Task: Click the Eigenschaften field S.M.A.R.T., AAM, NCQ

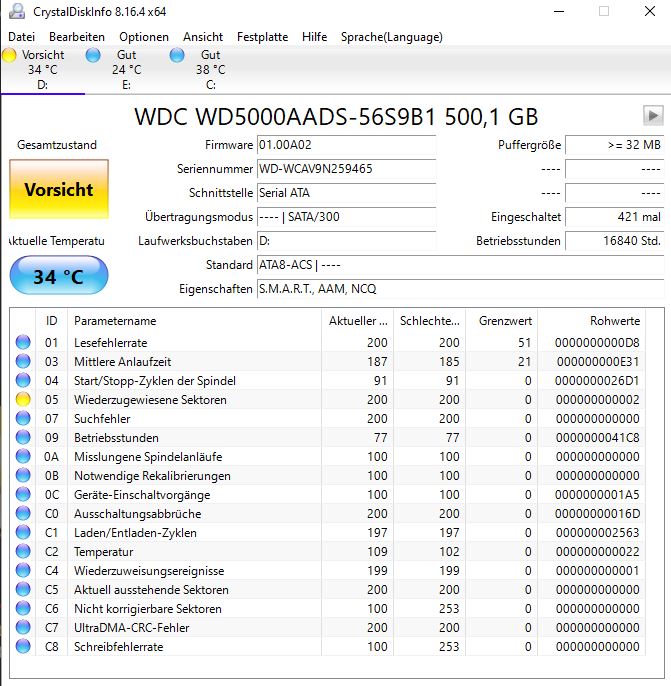Action: [x=461, y=289]
